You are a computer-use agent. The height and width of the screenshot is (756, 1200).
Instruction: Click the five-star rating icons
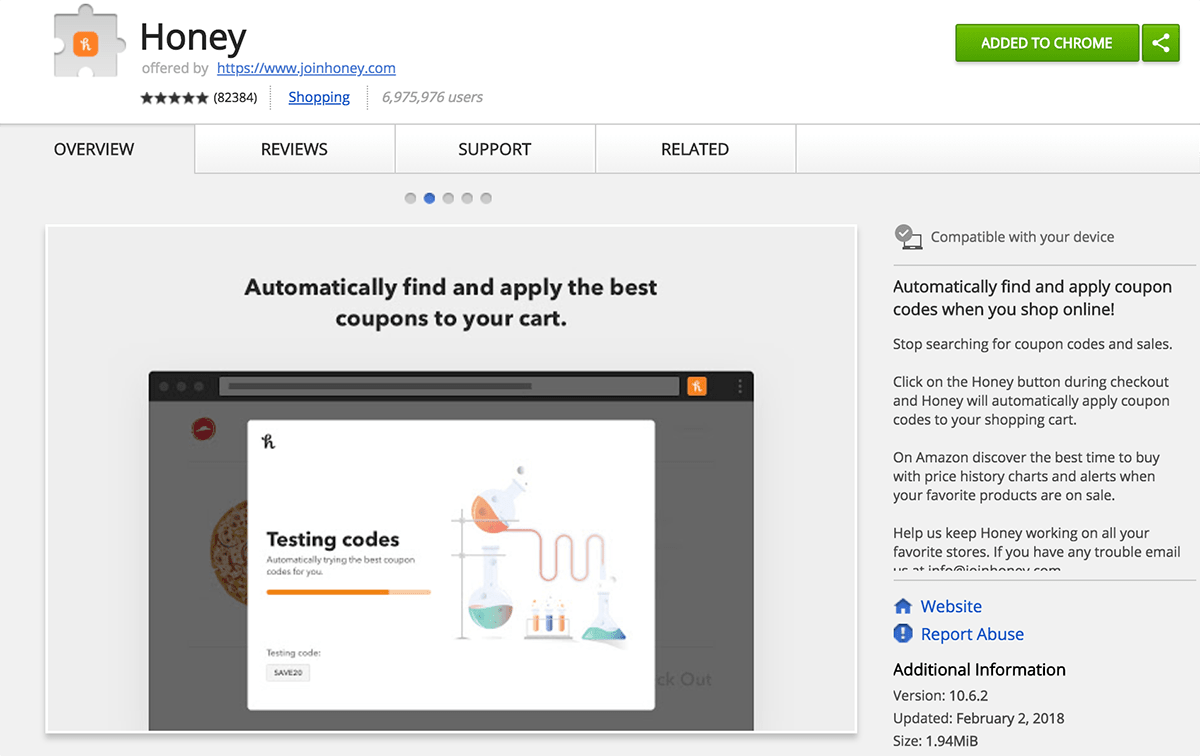coord(174,98)
